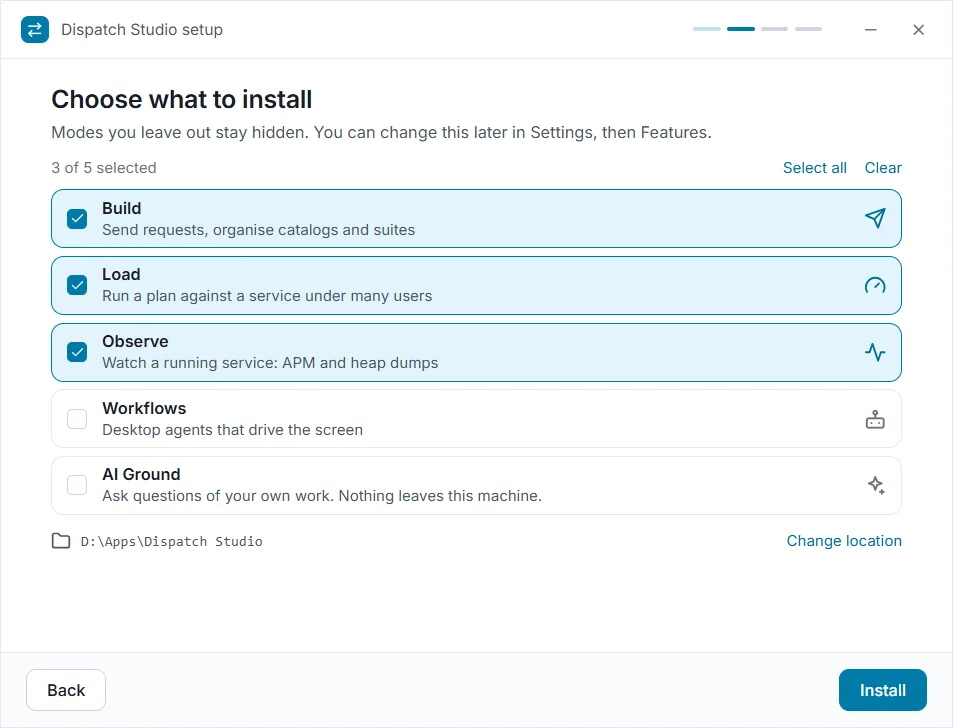
Task: Open Change location link
Action: [x=844, y=541]
